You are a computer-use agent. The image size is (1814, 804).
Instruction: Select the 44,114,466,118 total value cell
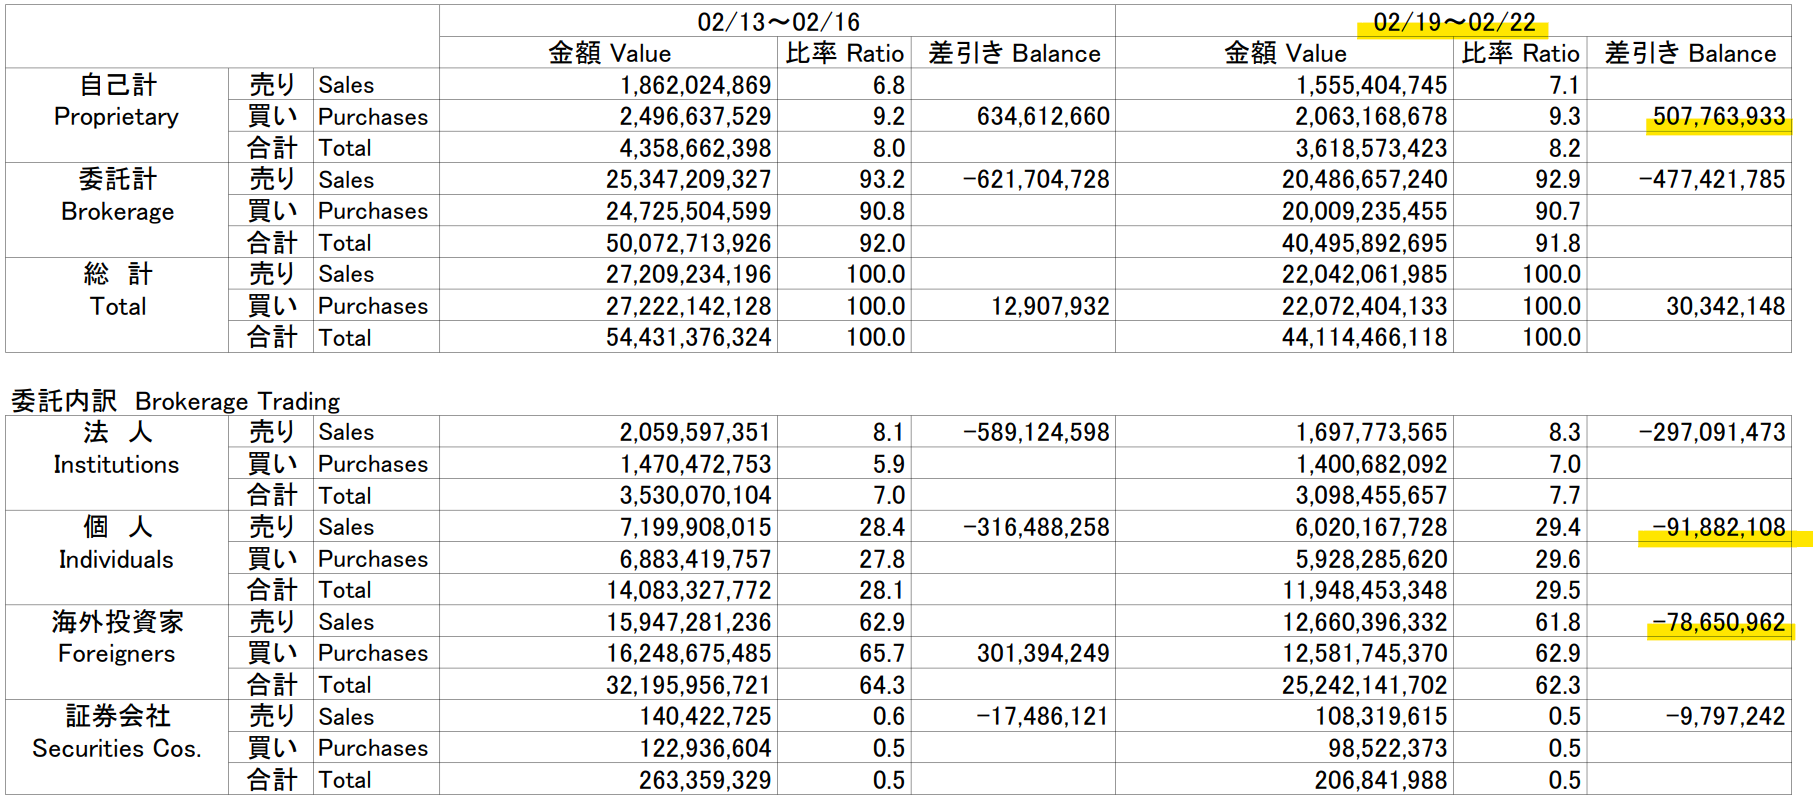[1364, 338]
